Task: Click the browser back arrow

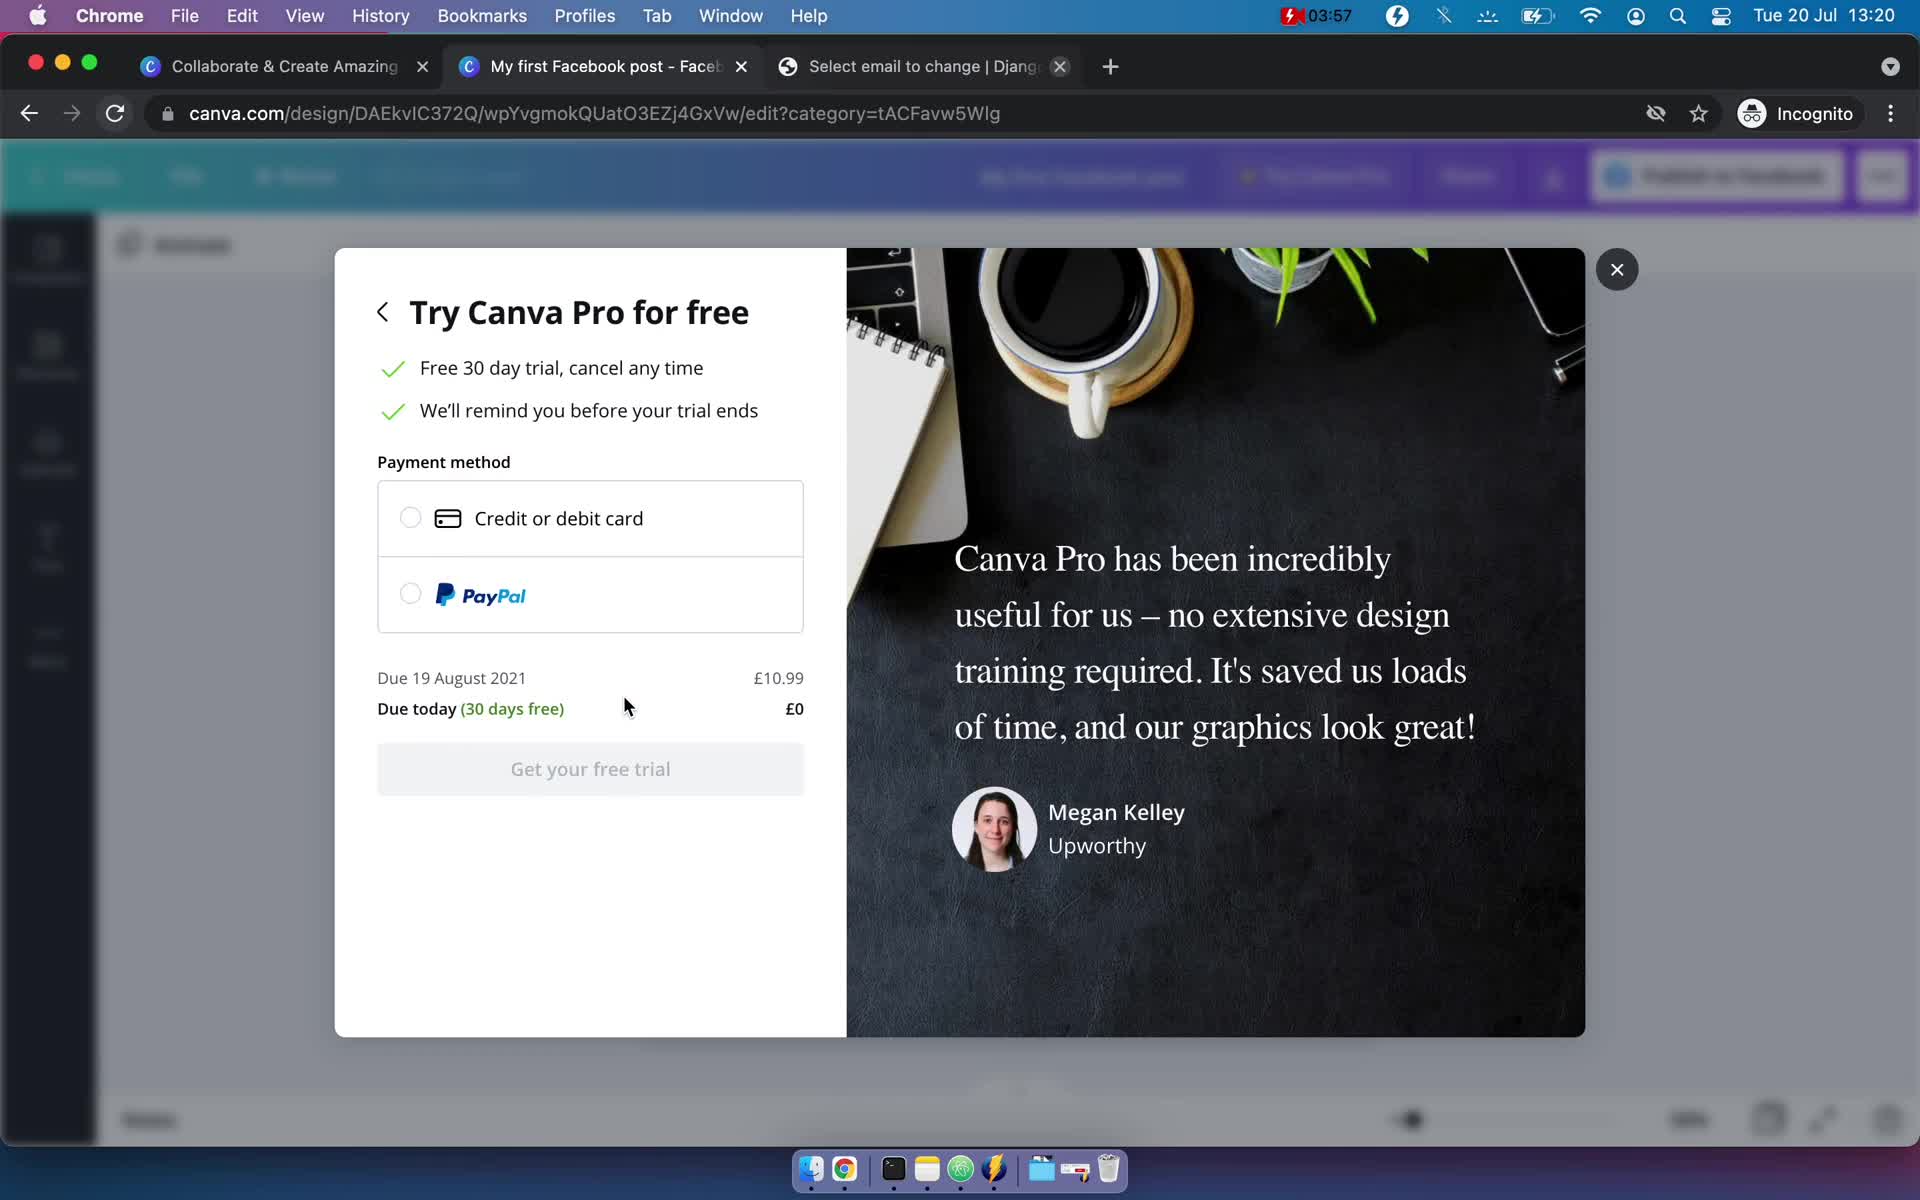Action: tap(29, 113)
